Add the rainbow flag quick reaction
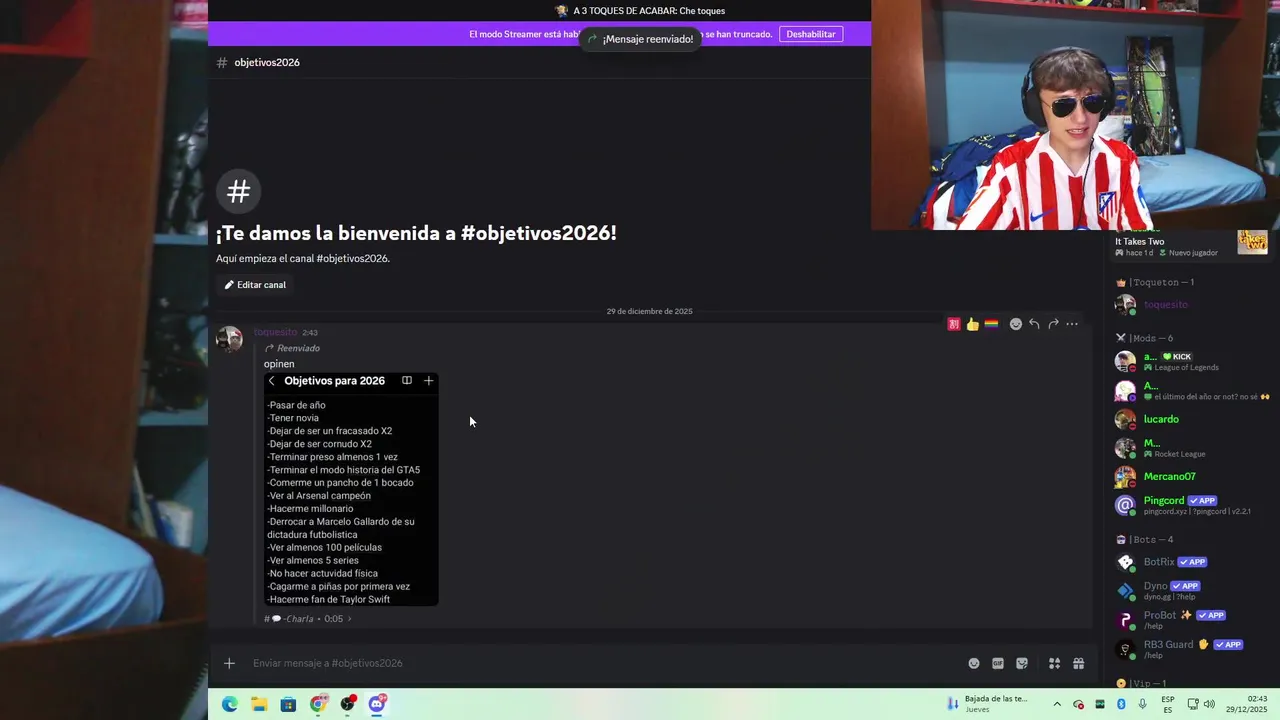The height and width of the screenshot is (720, 1280). (x=991, y=324)
